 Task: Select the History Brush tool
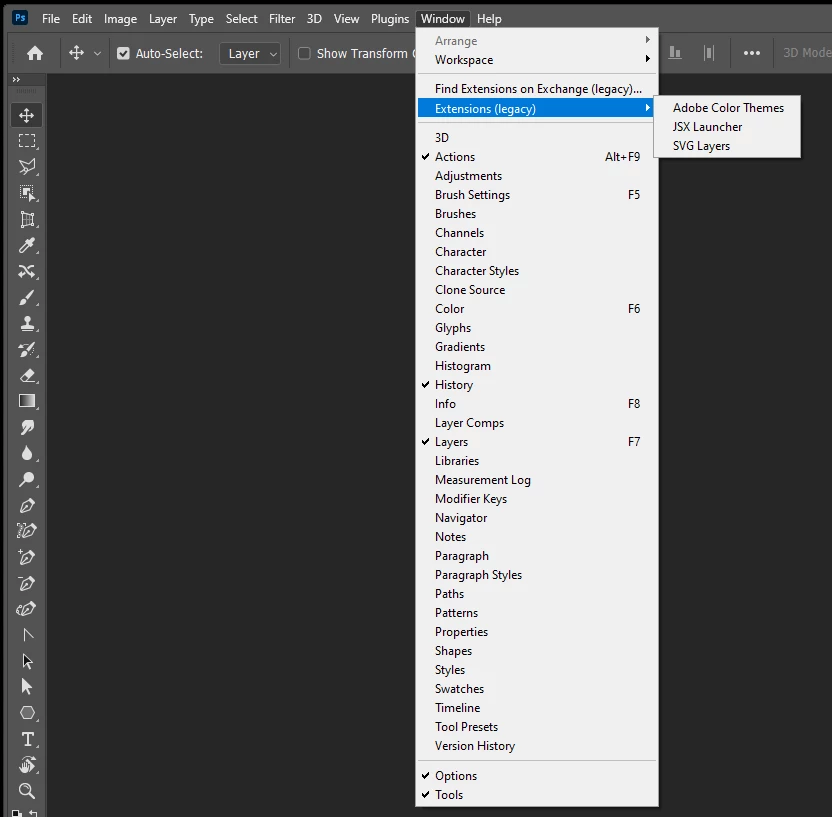(27, 349)
